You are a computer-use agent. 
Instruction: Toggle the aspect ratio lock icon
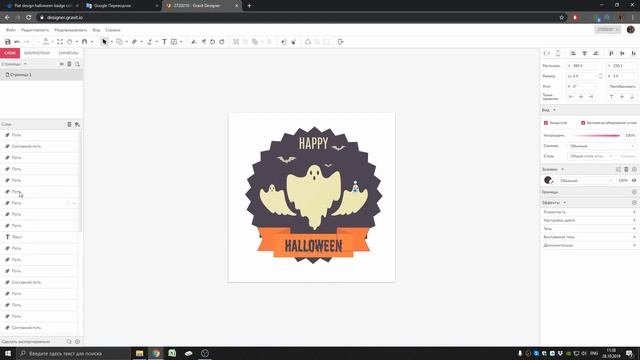pyautogui.click(x=600, y=76)
